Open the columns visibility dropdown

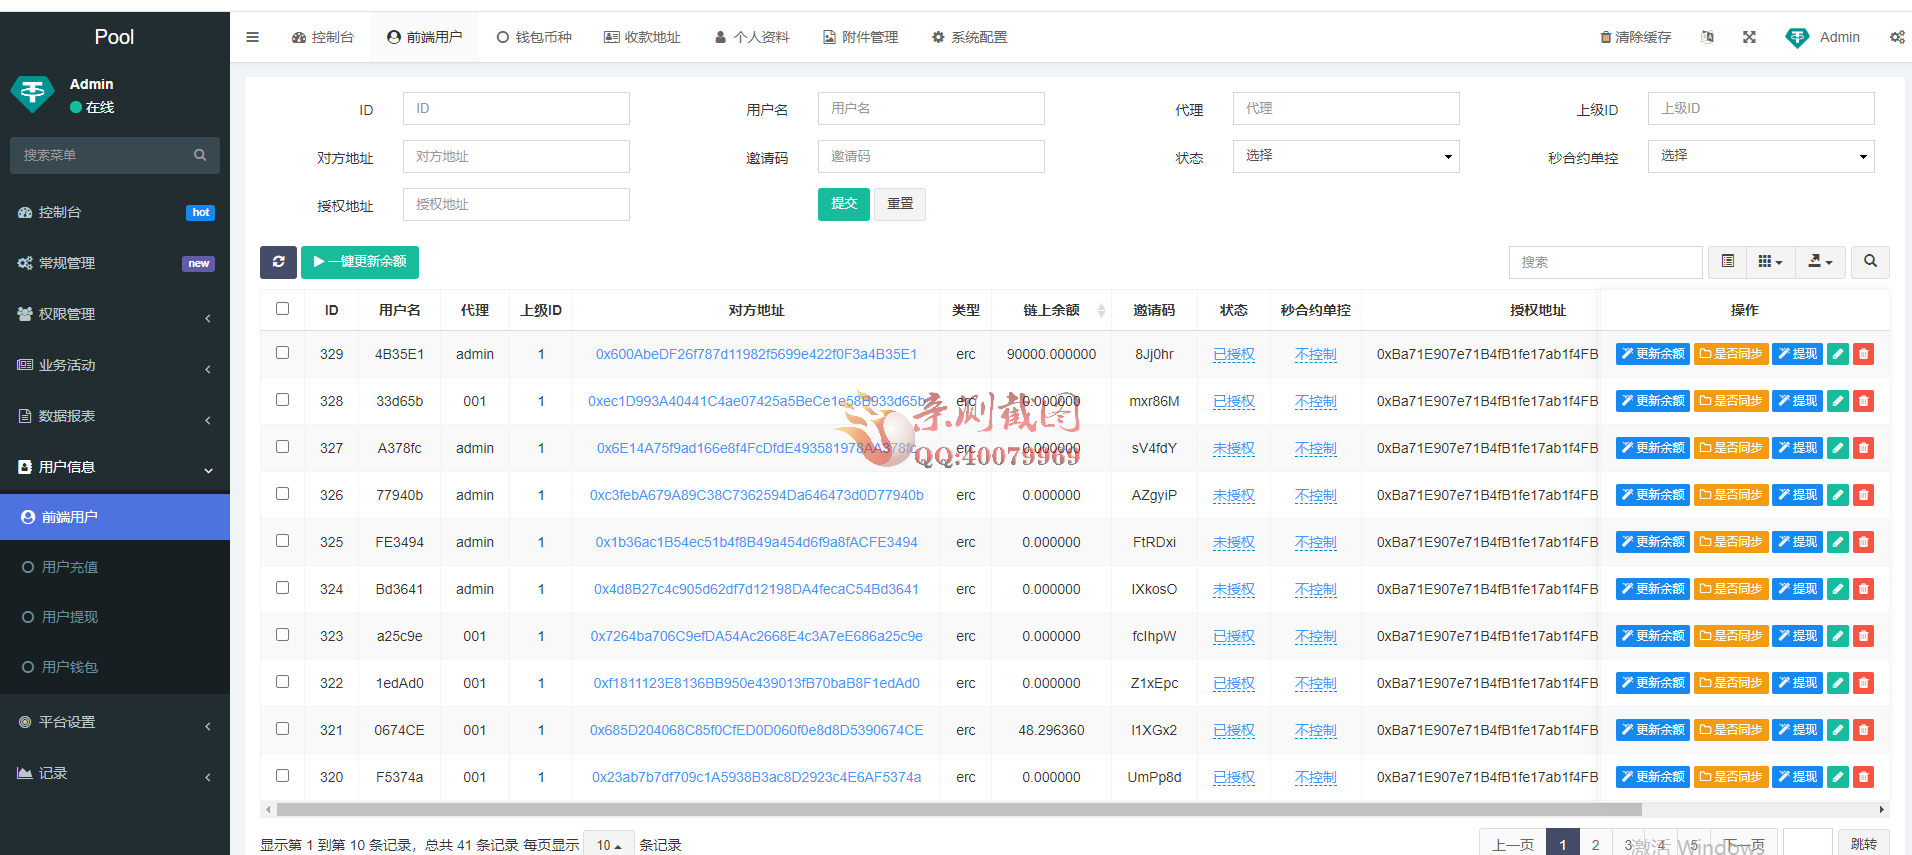point(1770,262)
